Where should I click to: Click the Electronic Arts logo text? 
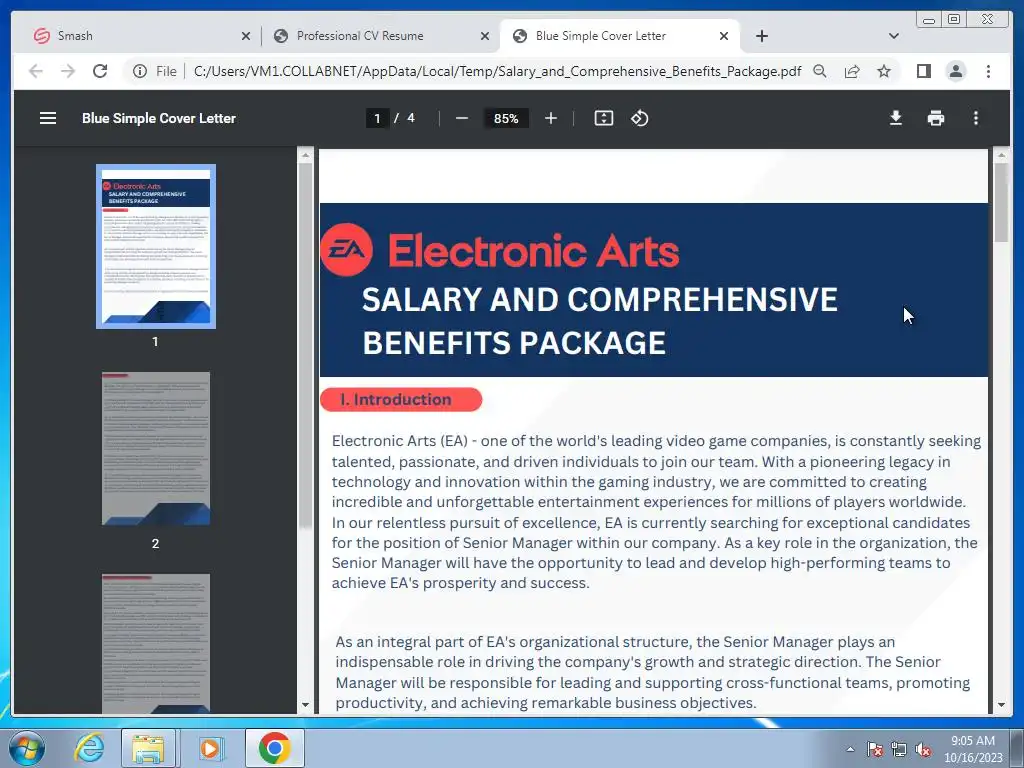[x=534, y=251]
